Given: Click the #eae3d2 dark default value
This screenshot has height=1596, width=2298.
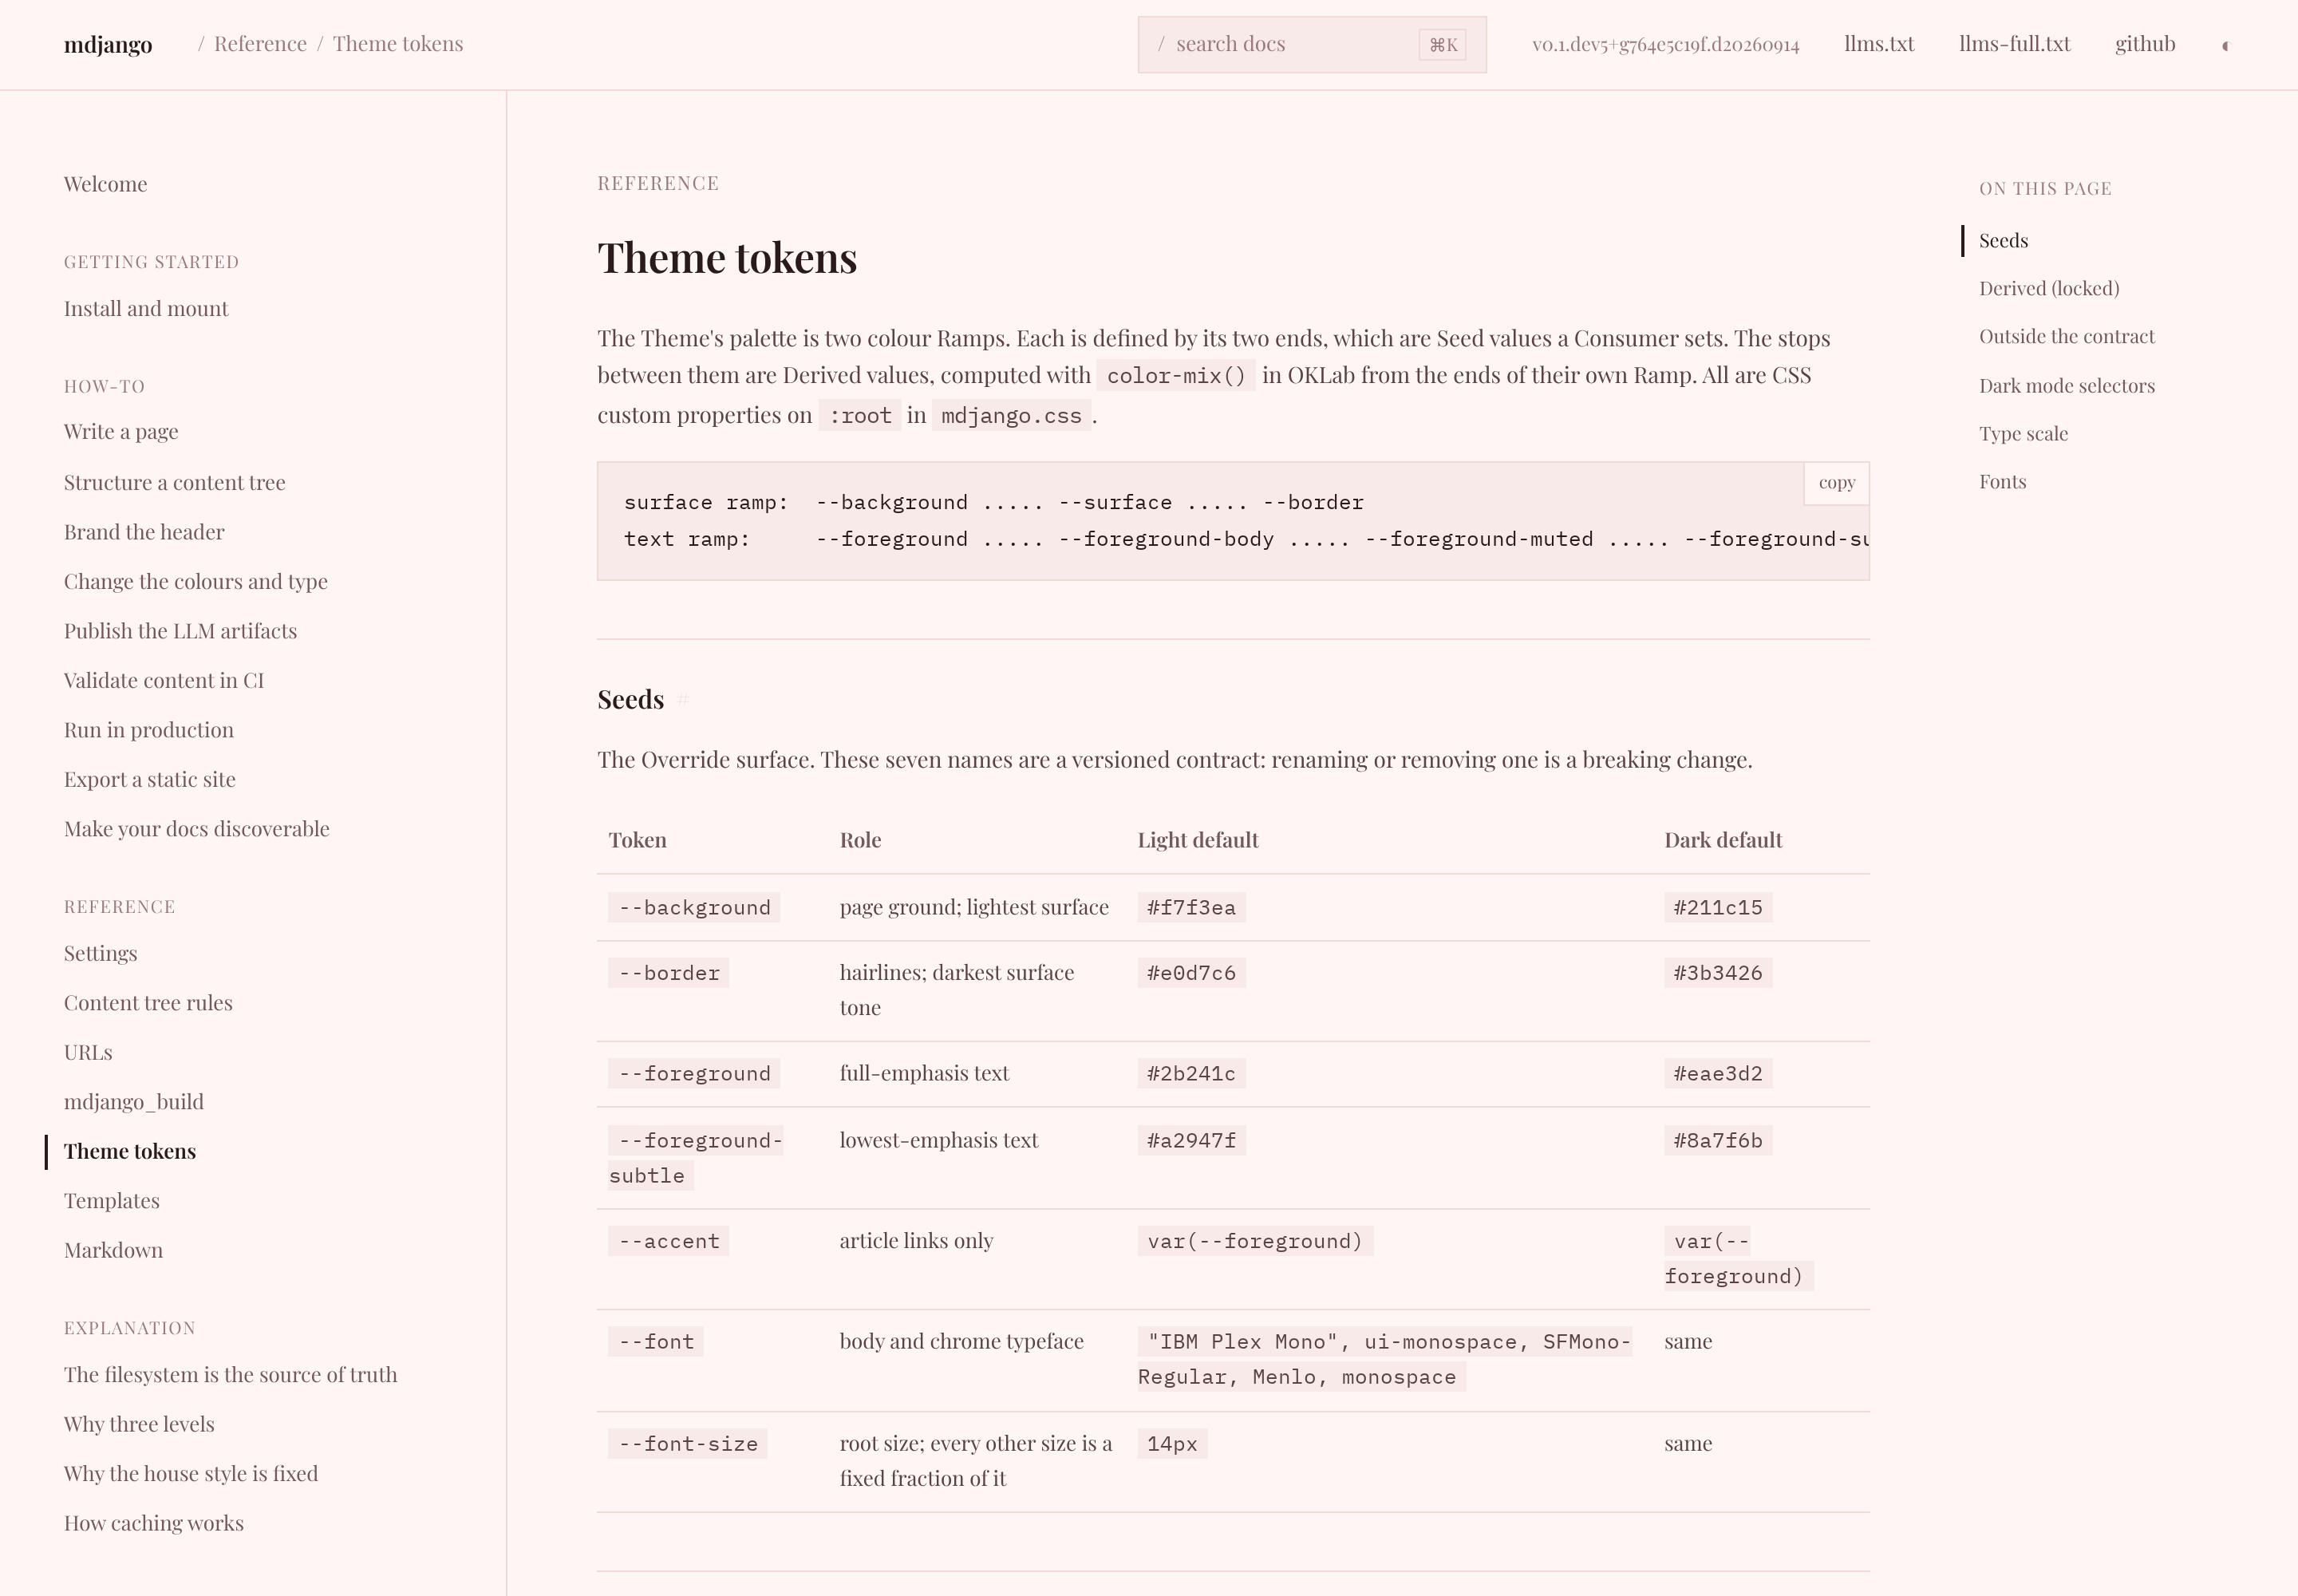Looking at the screenshot, I should [1718, 1073].
